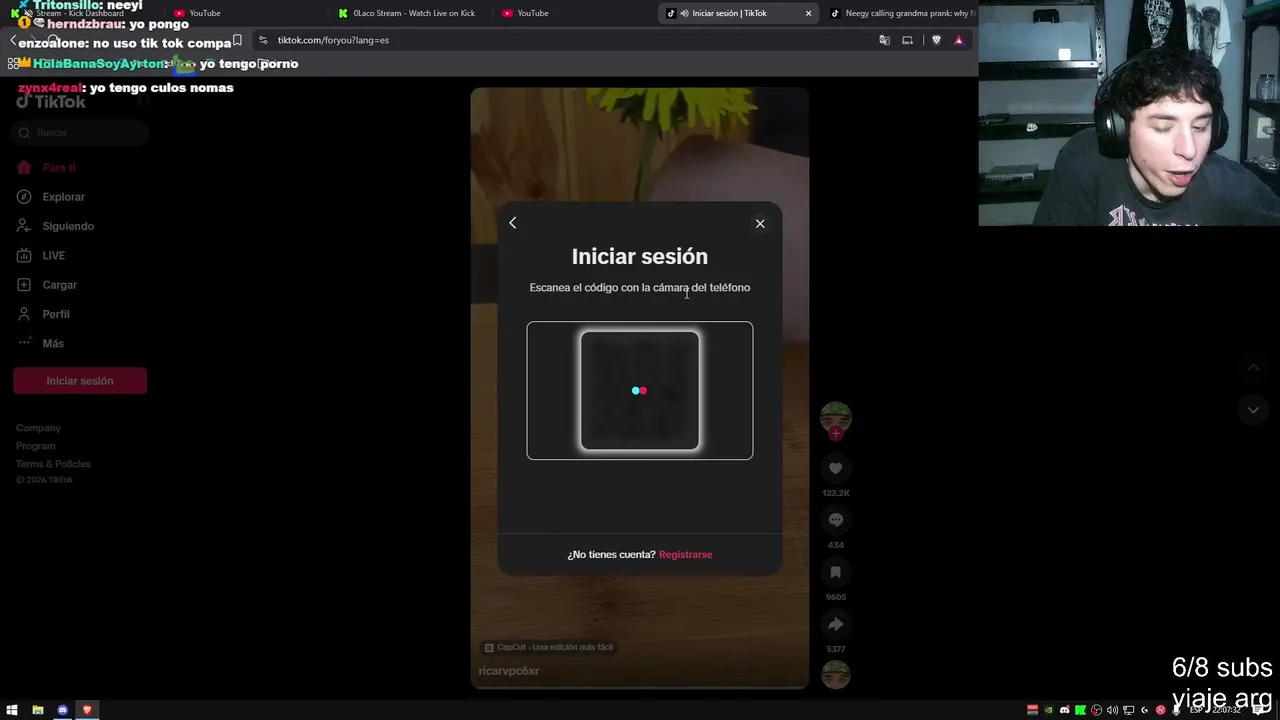1280x720 pixels.
Task: Click the network tray icon
Action: (1129, 710)
